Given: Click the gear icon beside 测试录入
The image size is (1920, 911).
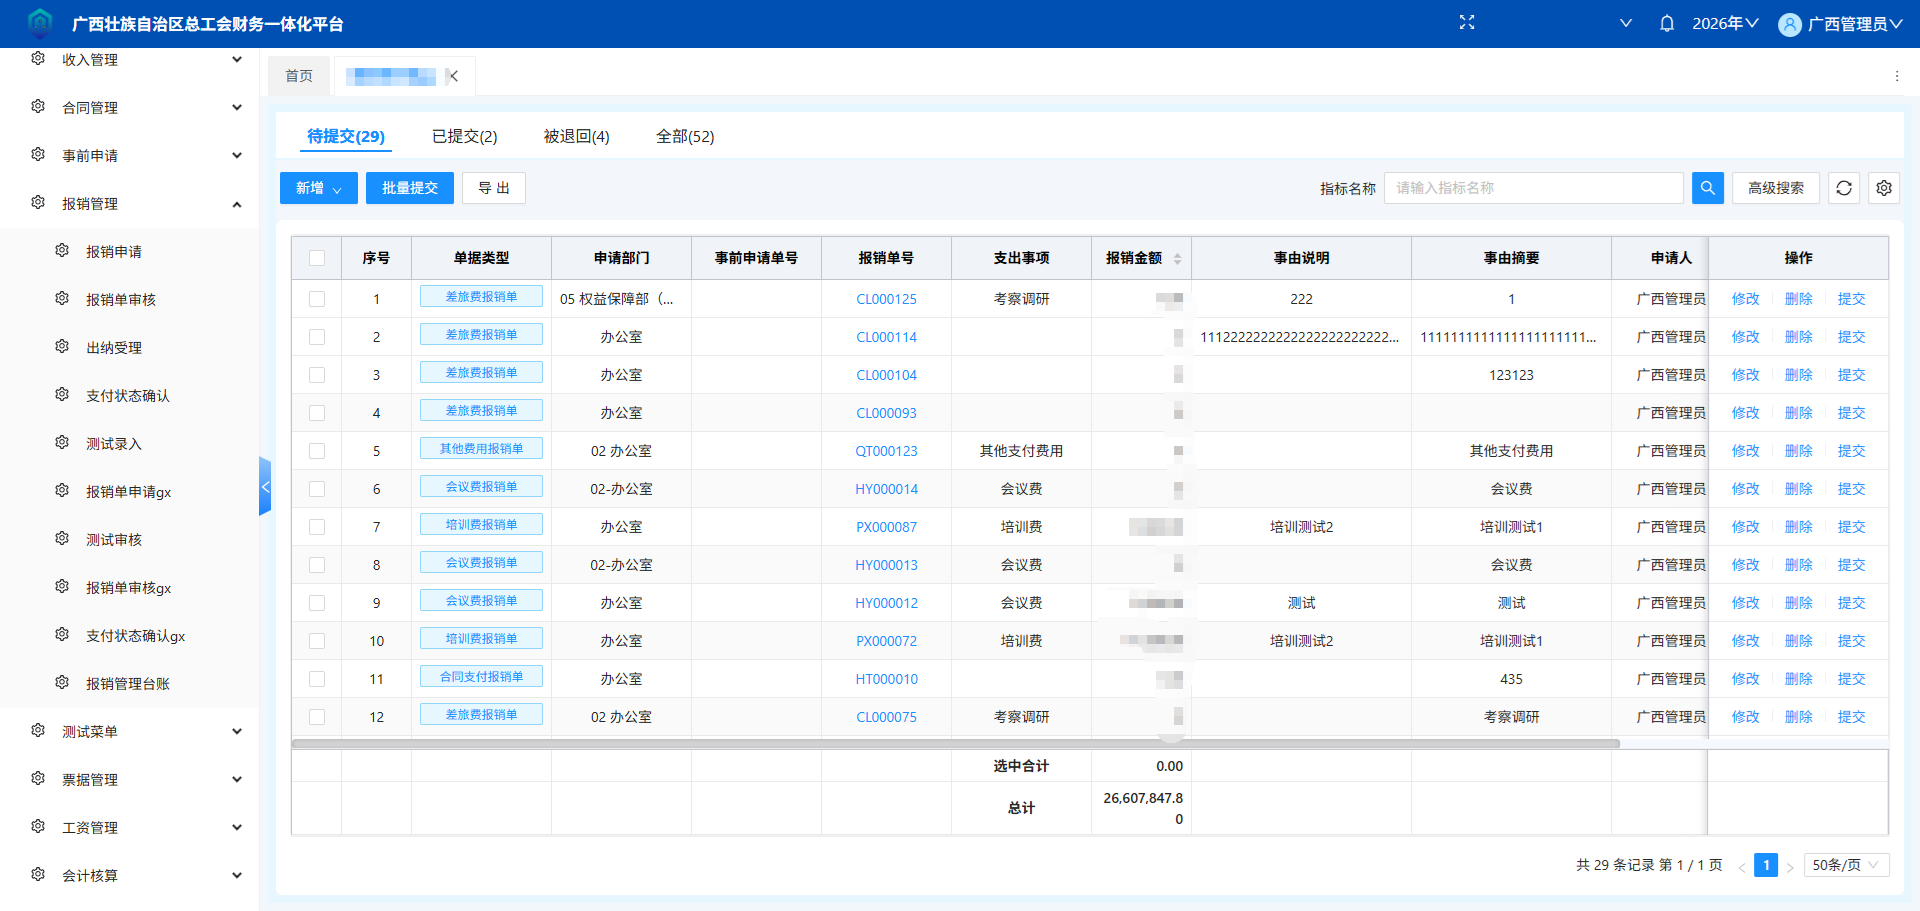Looking at the screenshot, I should coord(62,443).
